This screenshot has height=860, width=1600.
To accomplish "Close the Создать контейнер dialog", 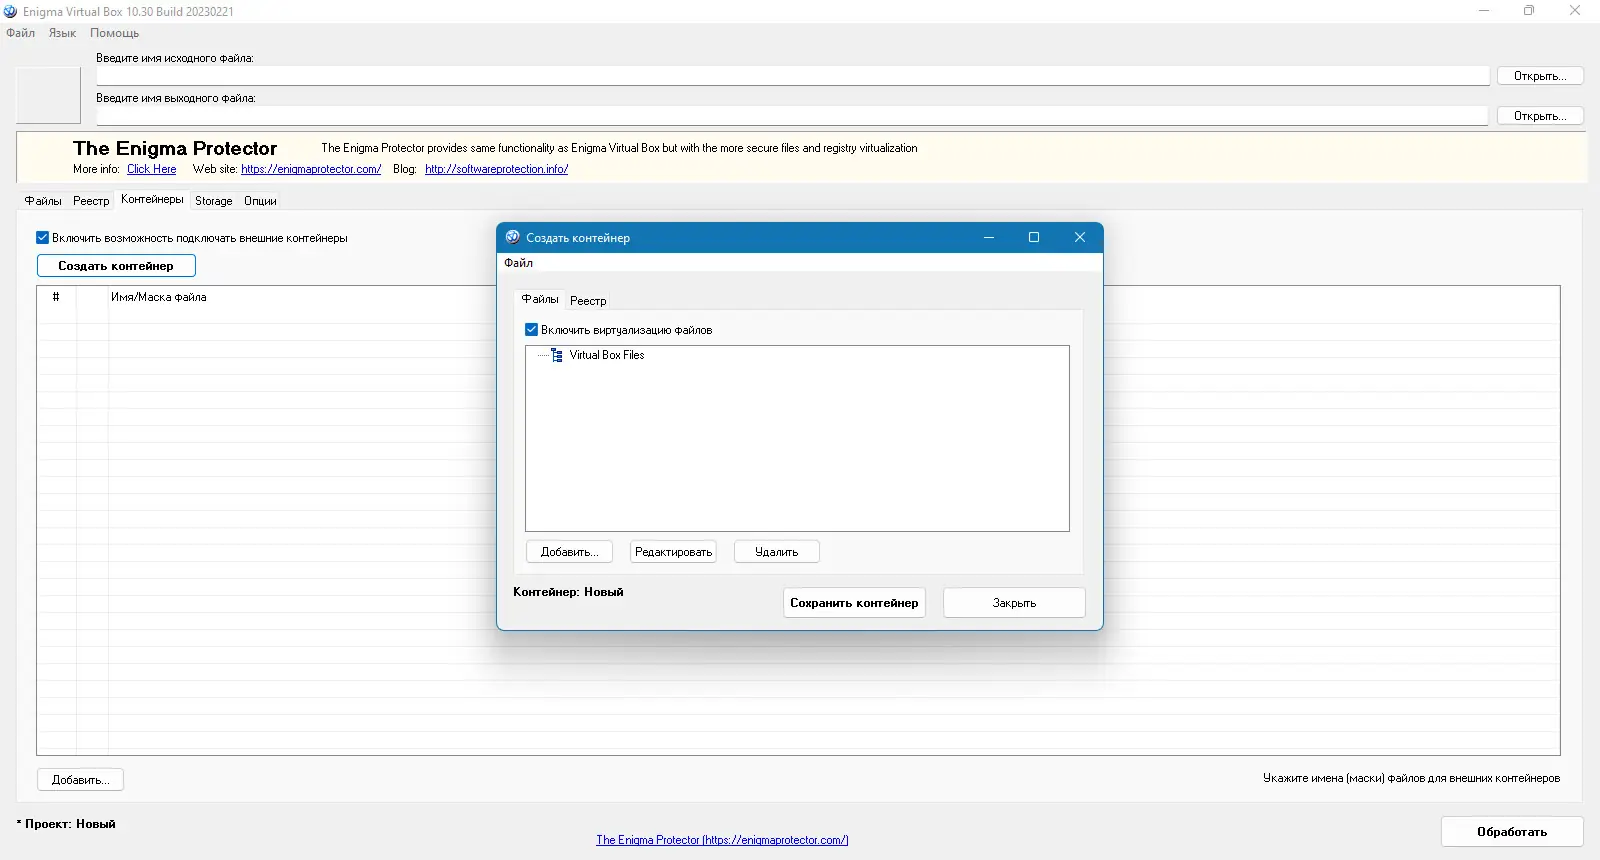I will click(1080, 237).
